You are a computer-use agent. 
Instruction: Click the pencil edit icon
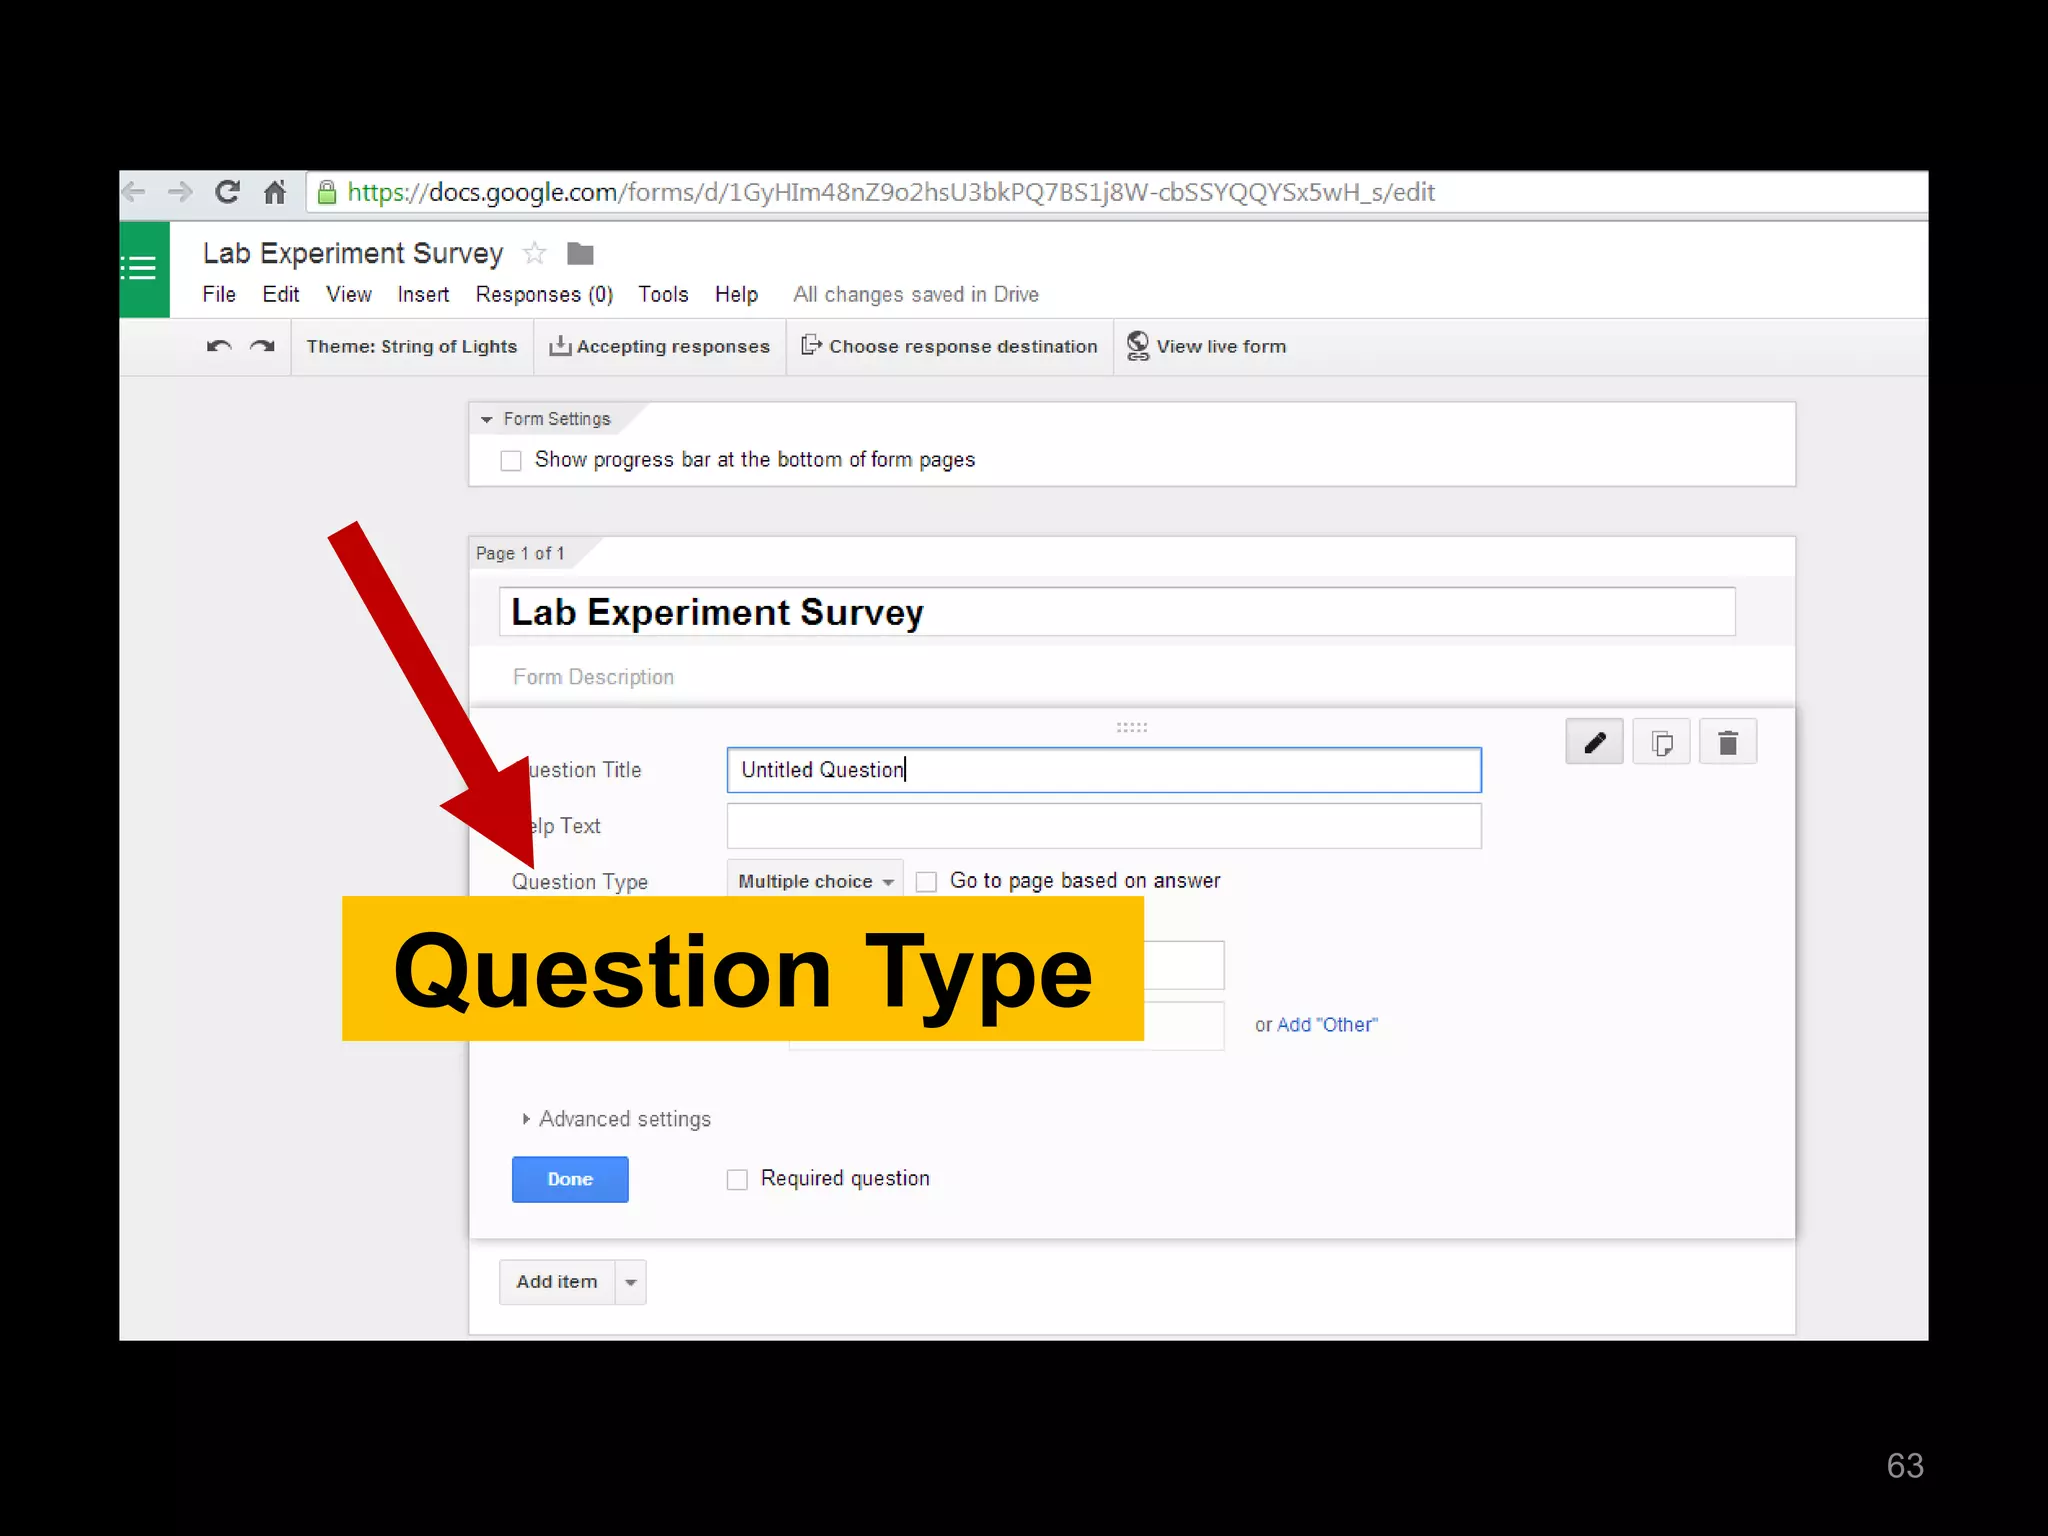click(1594, 742)
